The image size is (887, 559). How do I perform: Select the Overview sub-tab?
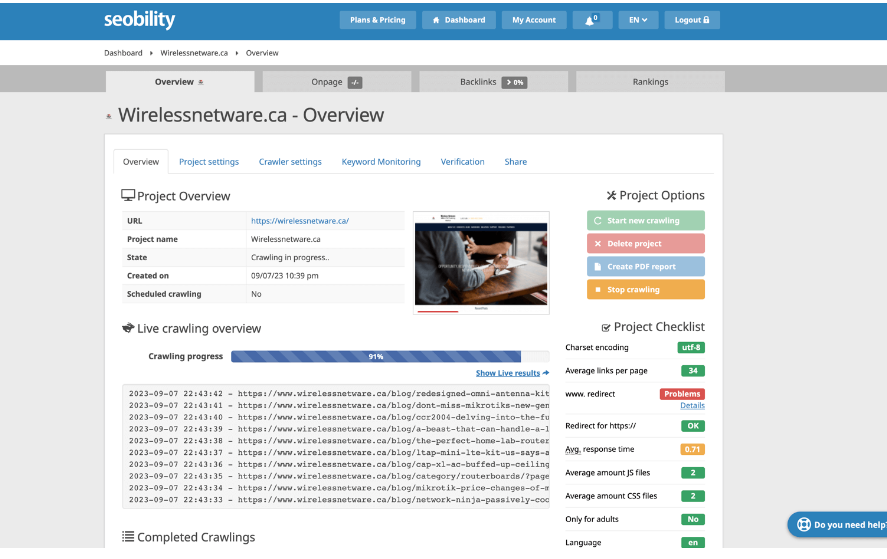pos(141,162)
